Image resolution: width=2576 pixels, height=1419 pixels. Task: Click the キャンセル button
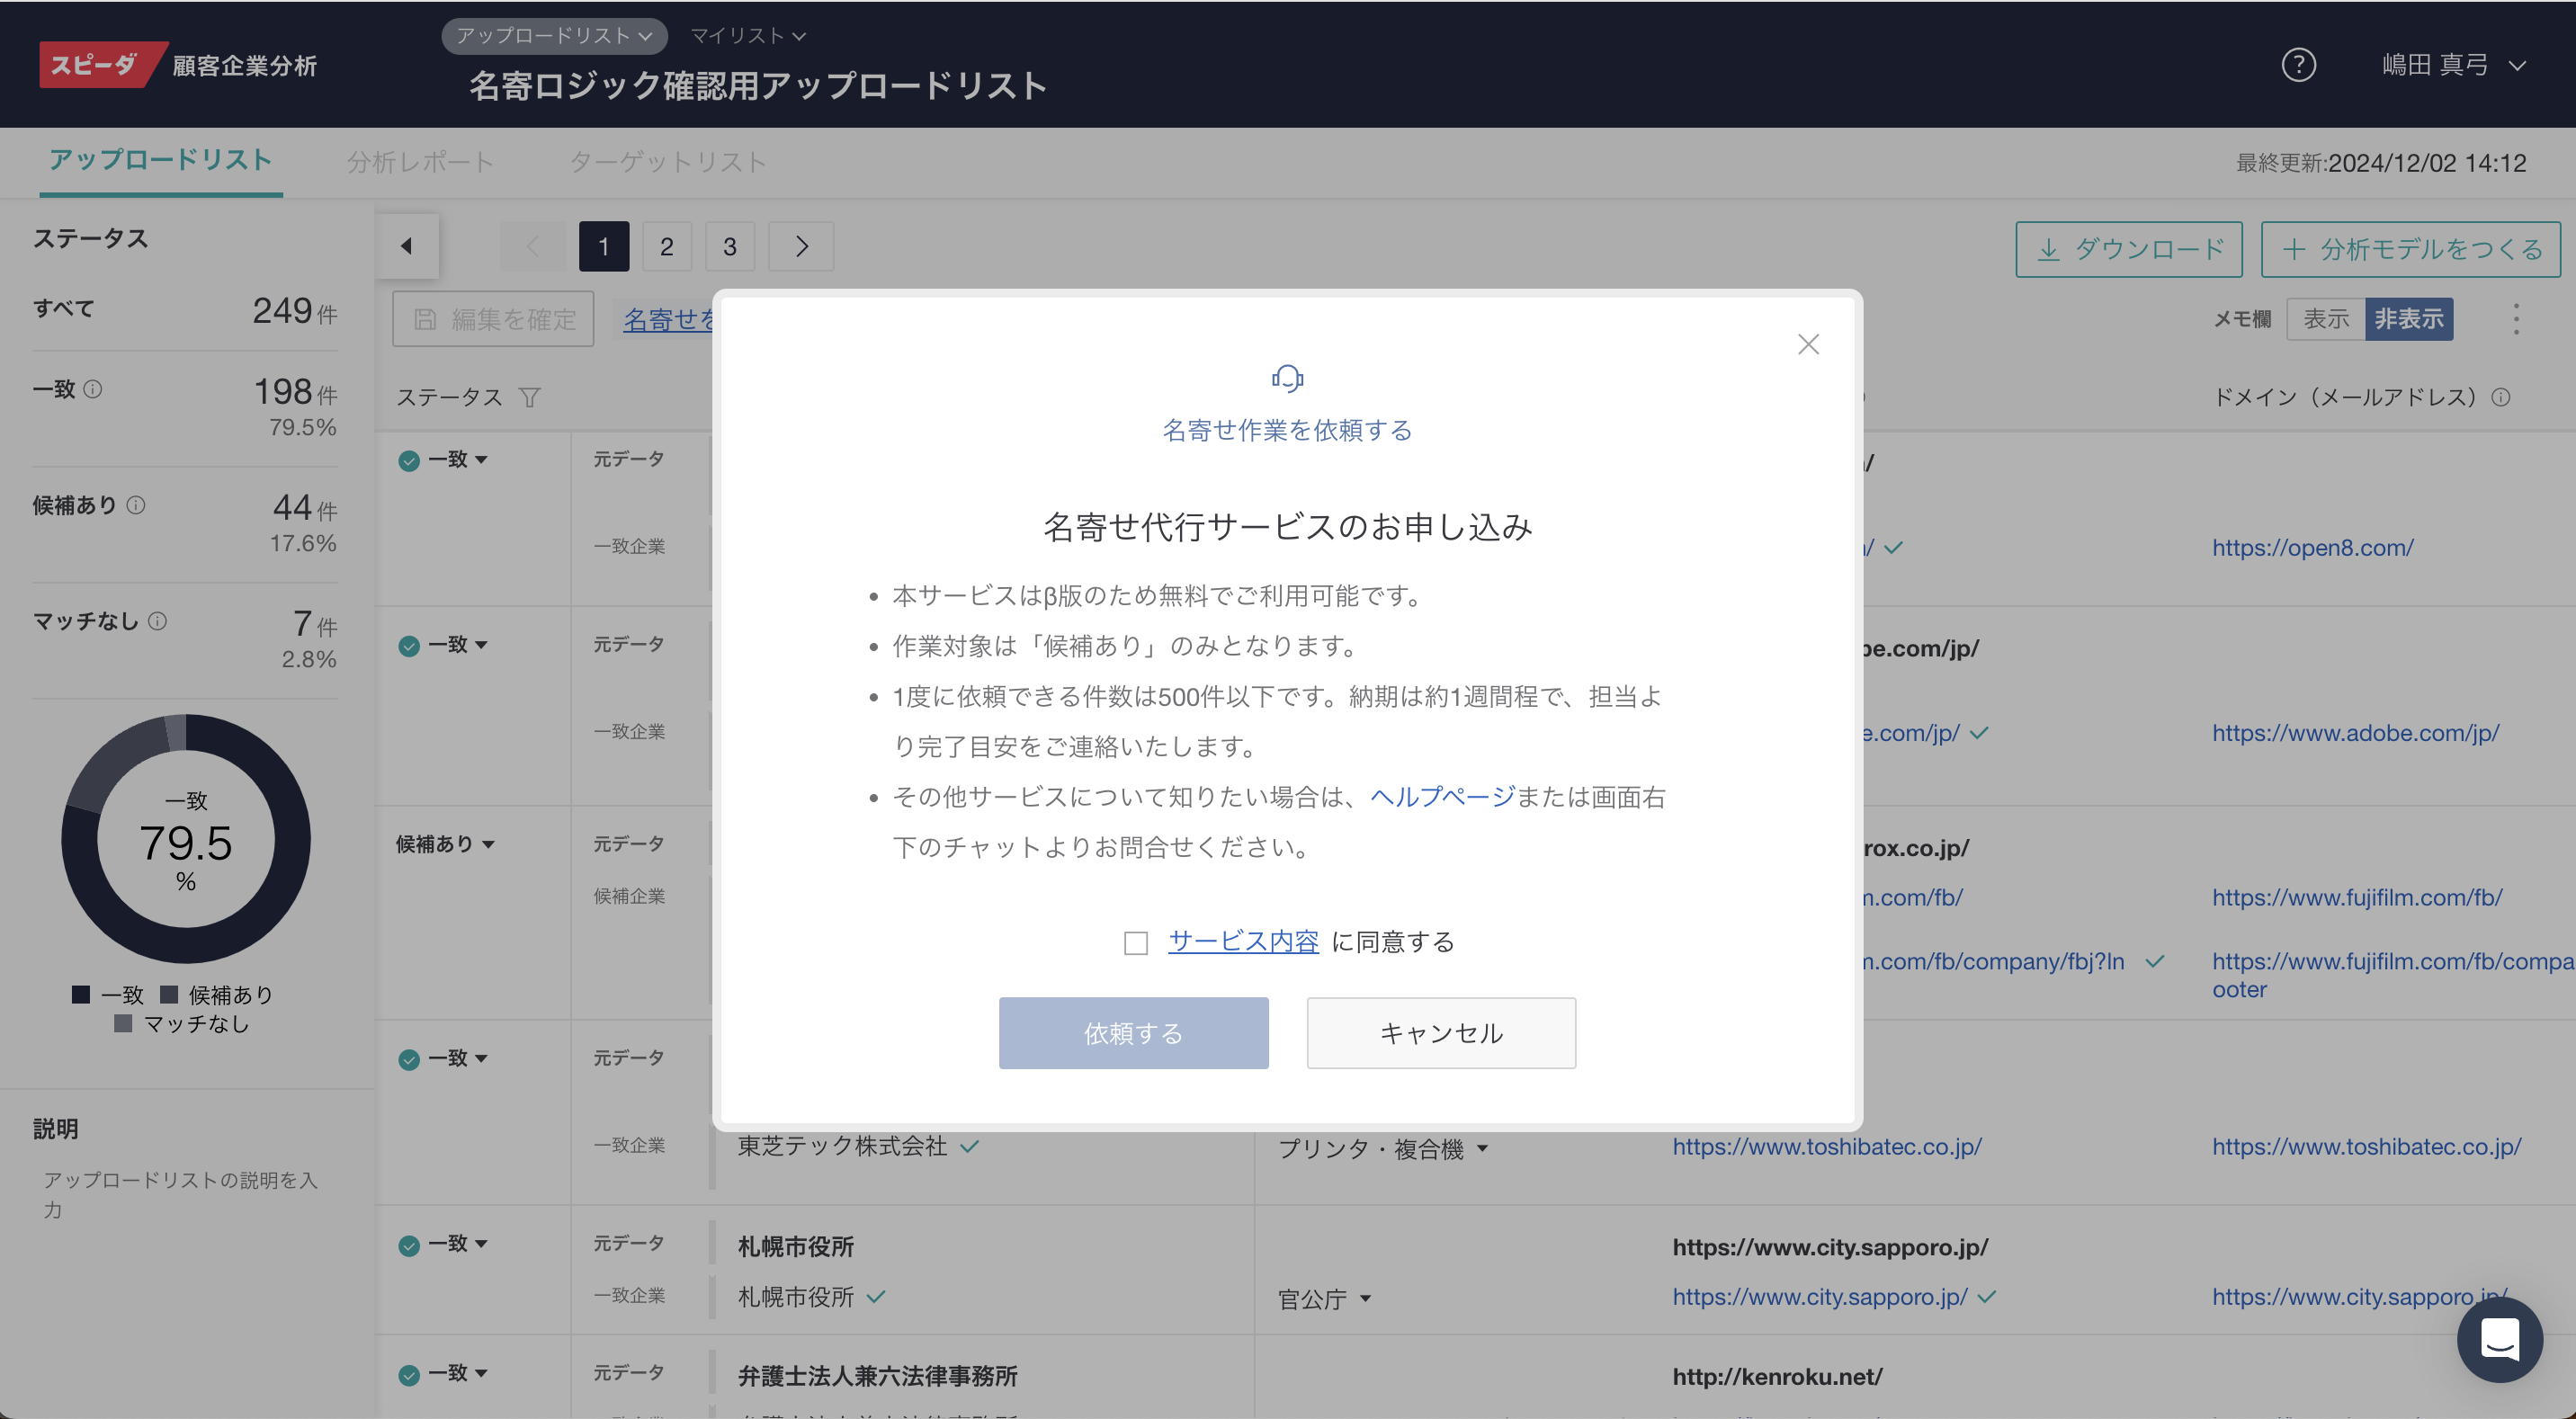click(x=1440, y=1033)
